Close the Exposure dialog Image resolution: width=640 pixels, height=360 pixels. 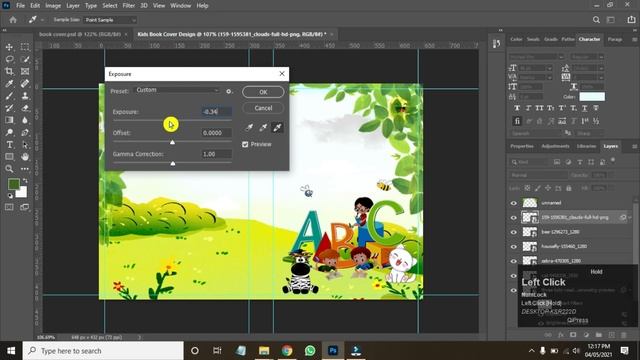point(282,74)
